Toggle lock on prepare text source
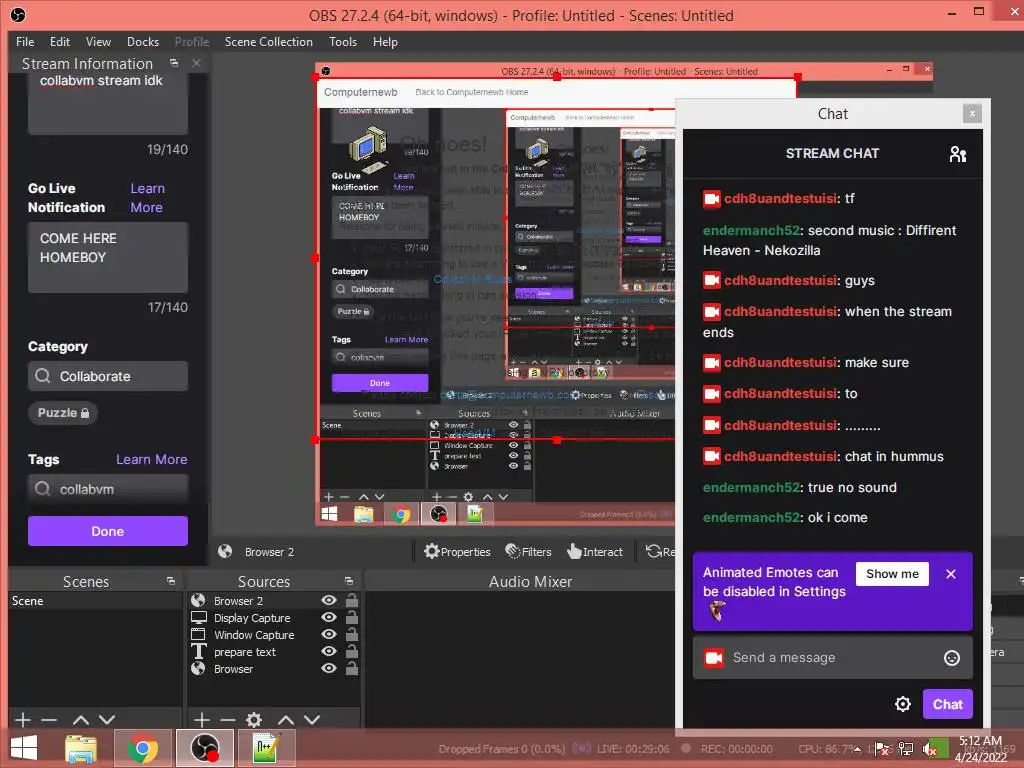Viewport: 1024px width, 768px height. (x=351, y=650)
